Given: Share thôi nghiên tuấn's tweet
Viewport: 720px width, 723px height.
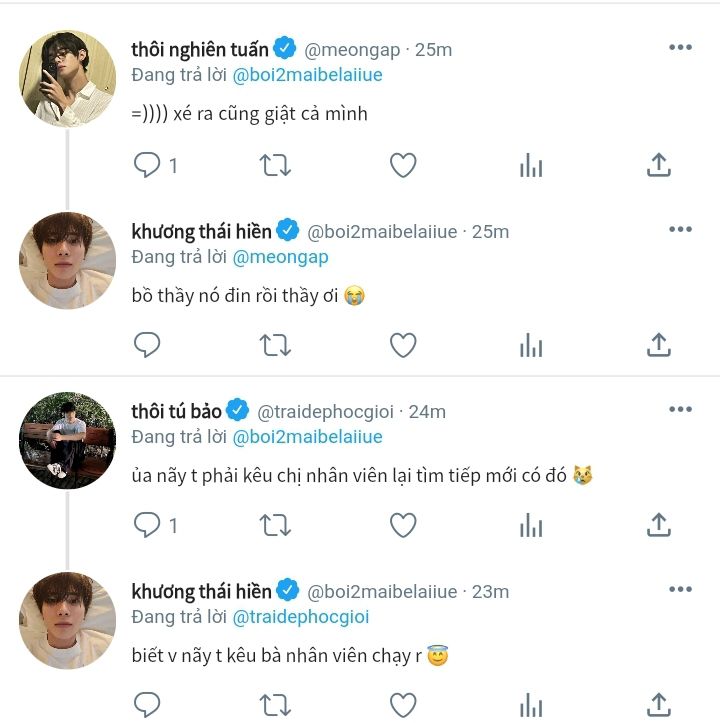Looking at the screenshot, I should click(x=659, y=166).
